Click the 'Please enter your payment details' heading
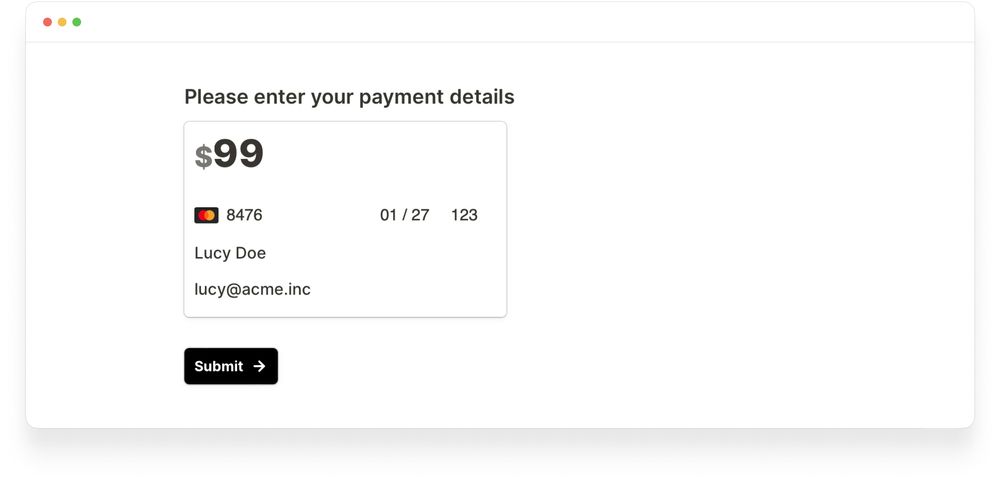 (349, 97)
